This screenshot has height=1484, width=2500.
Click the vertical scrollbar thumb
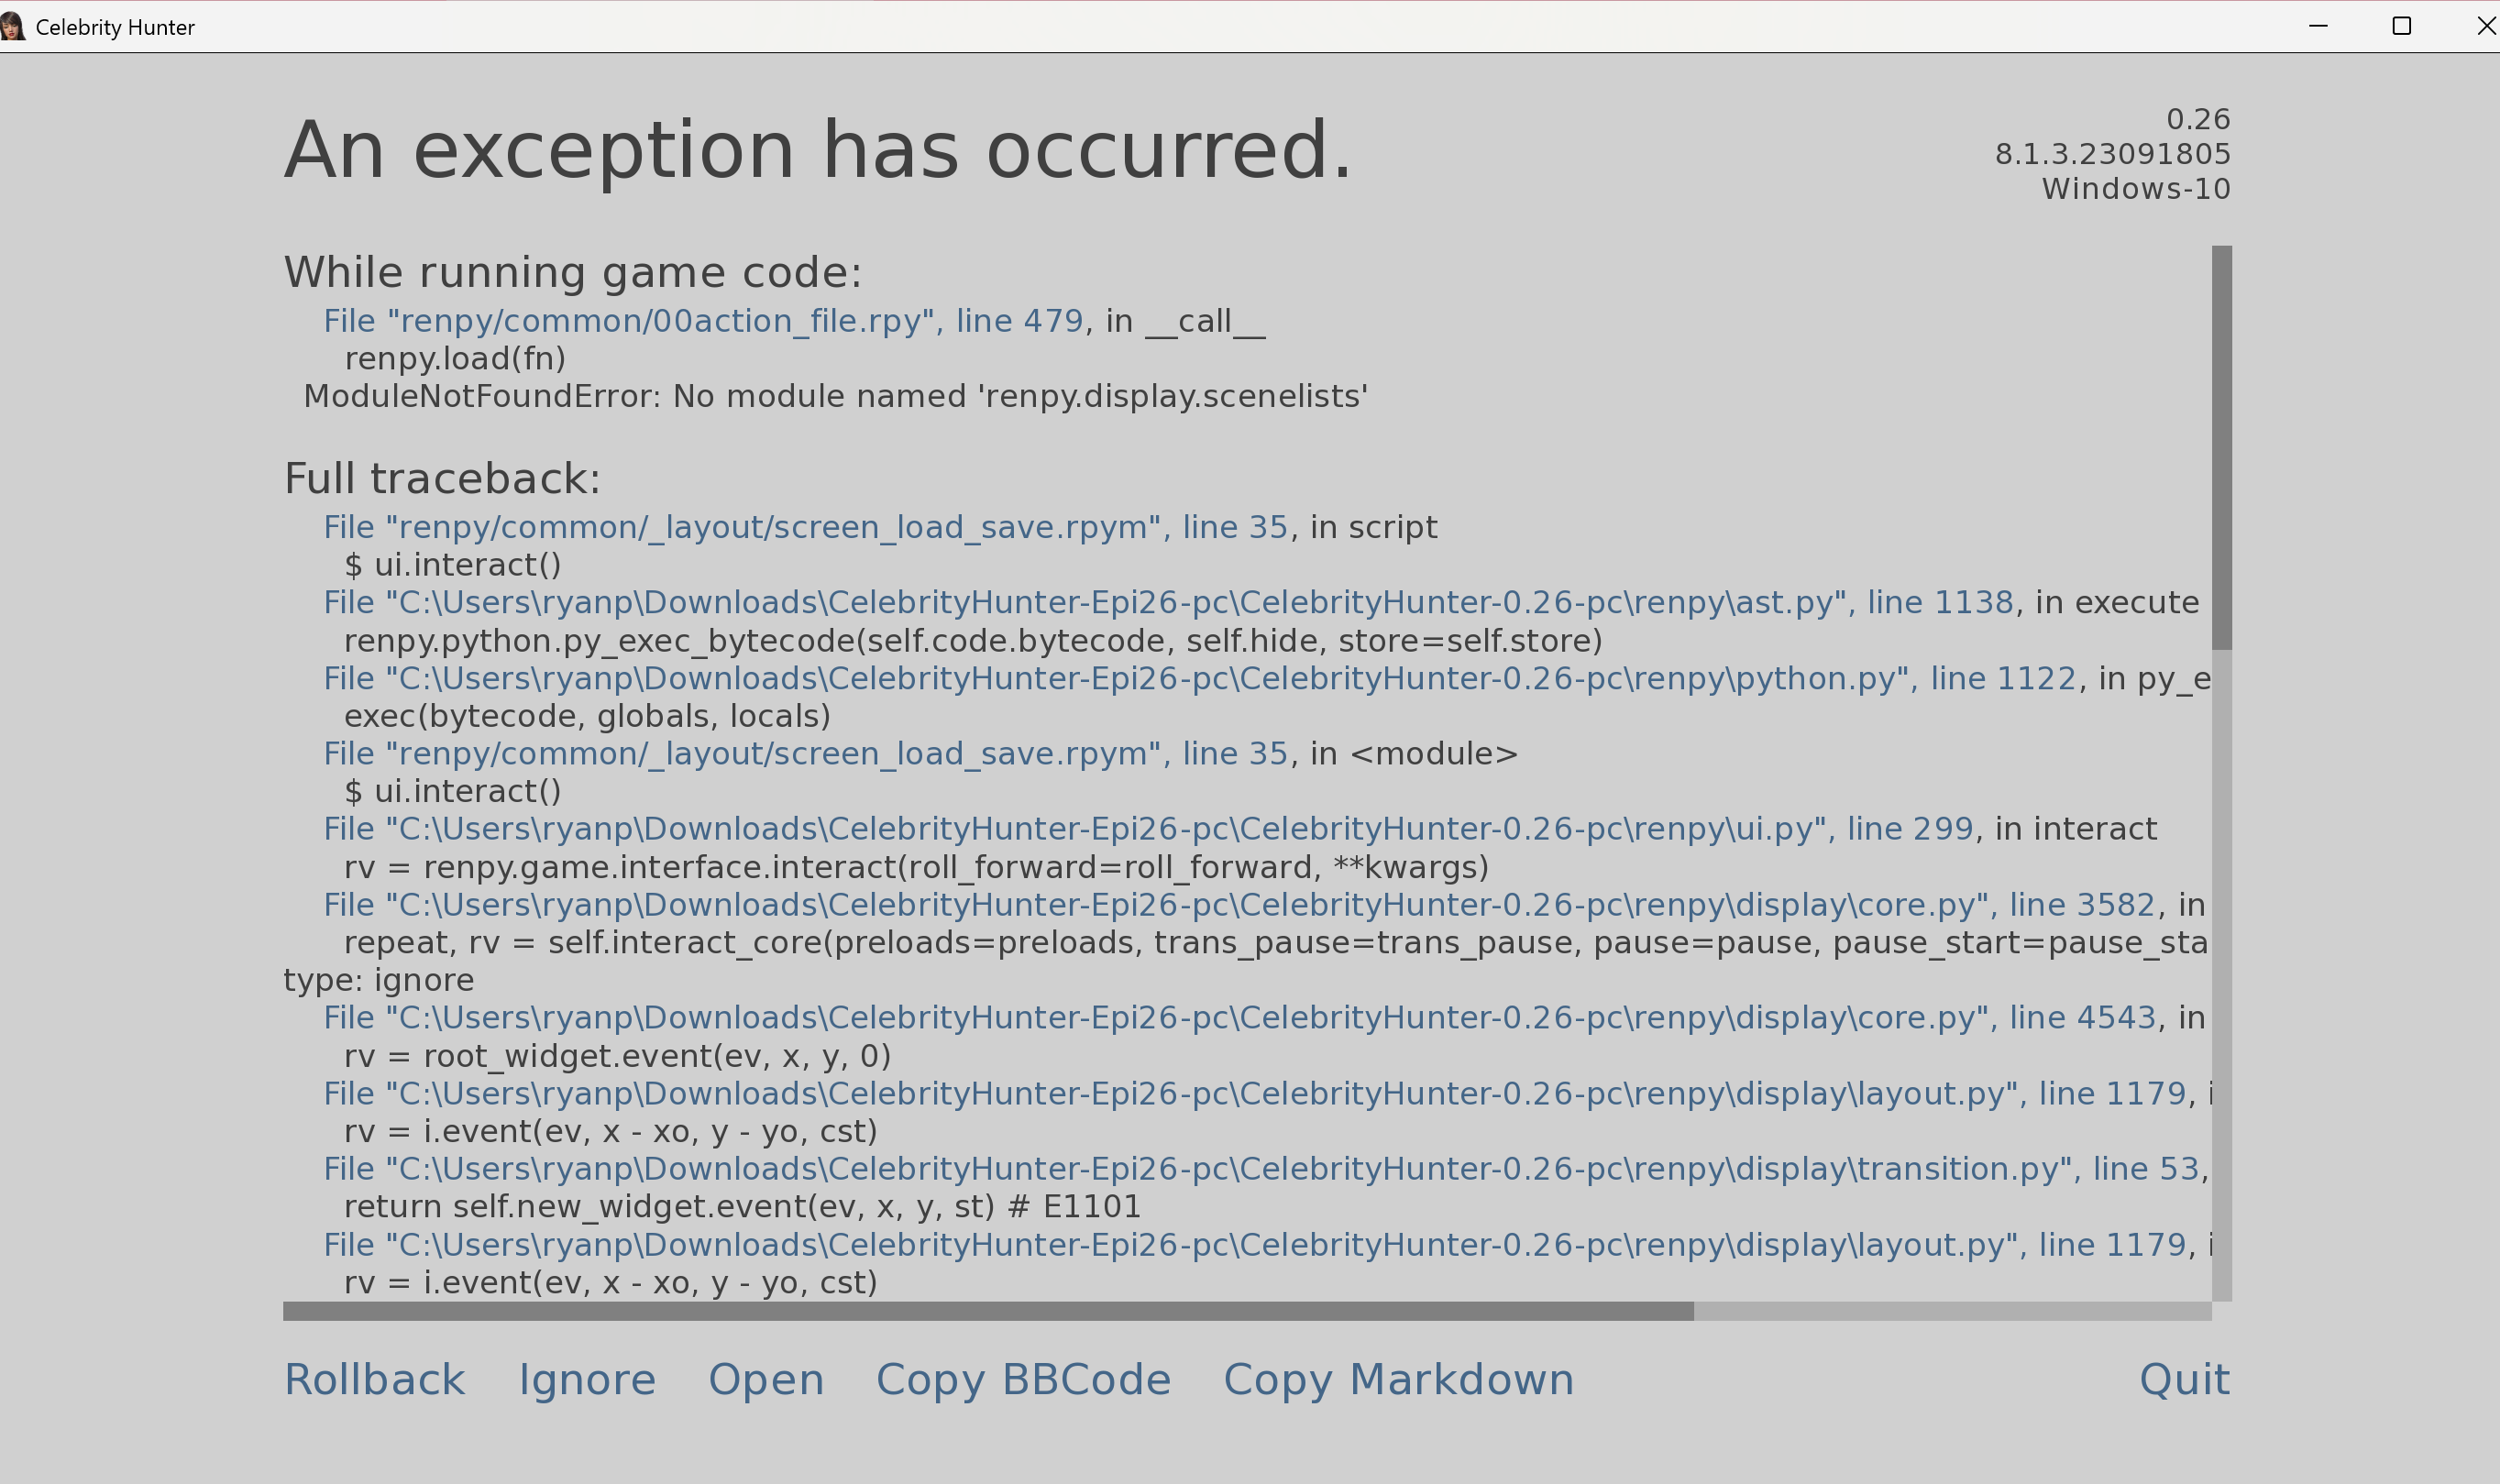pos(2221,447)
